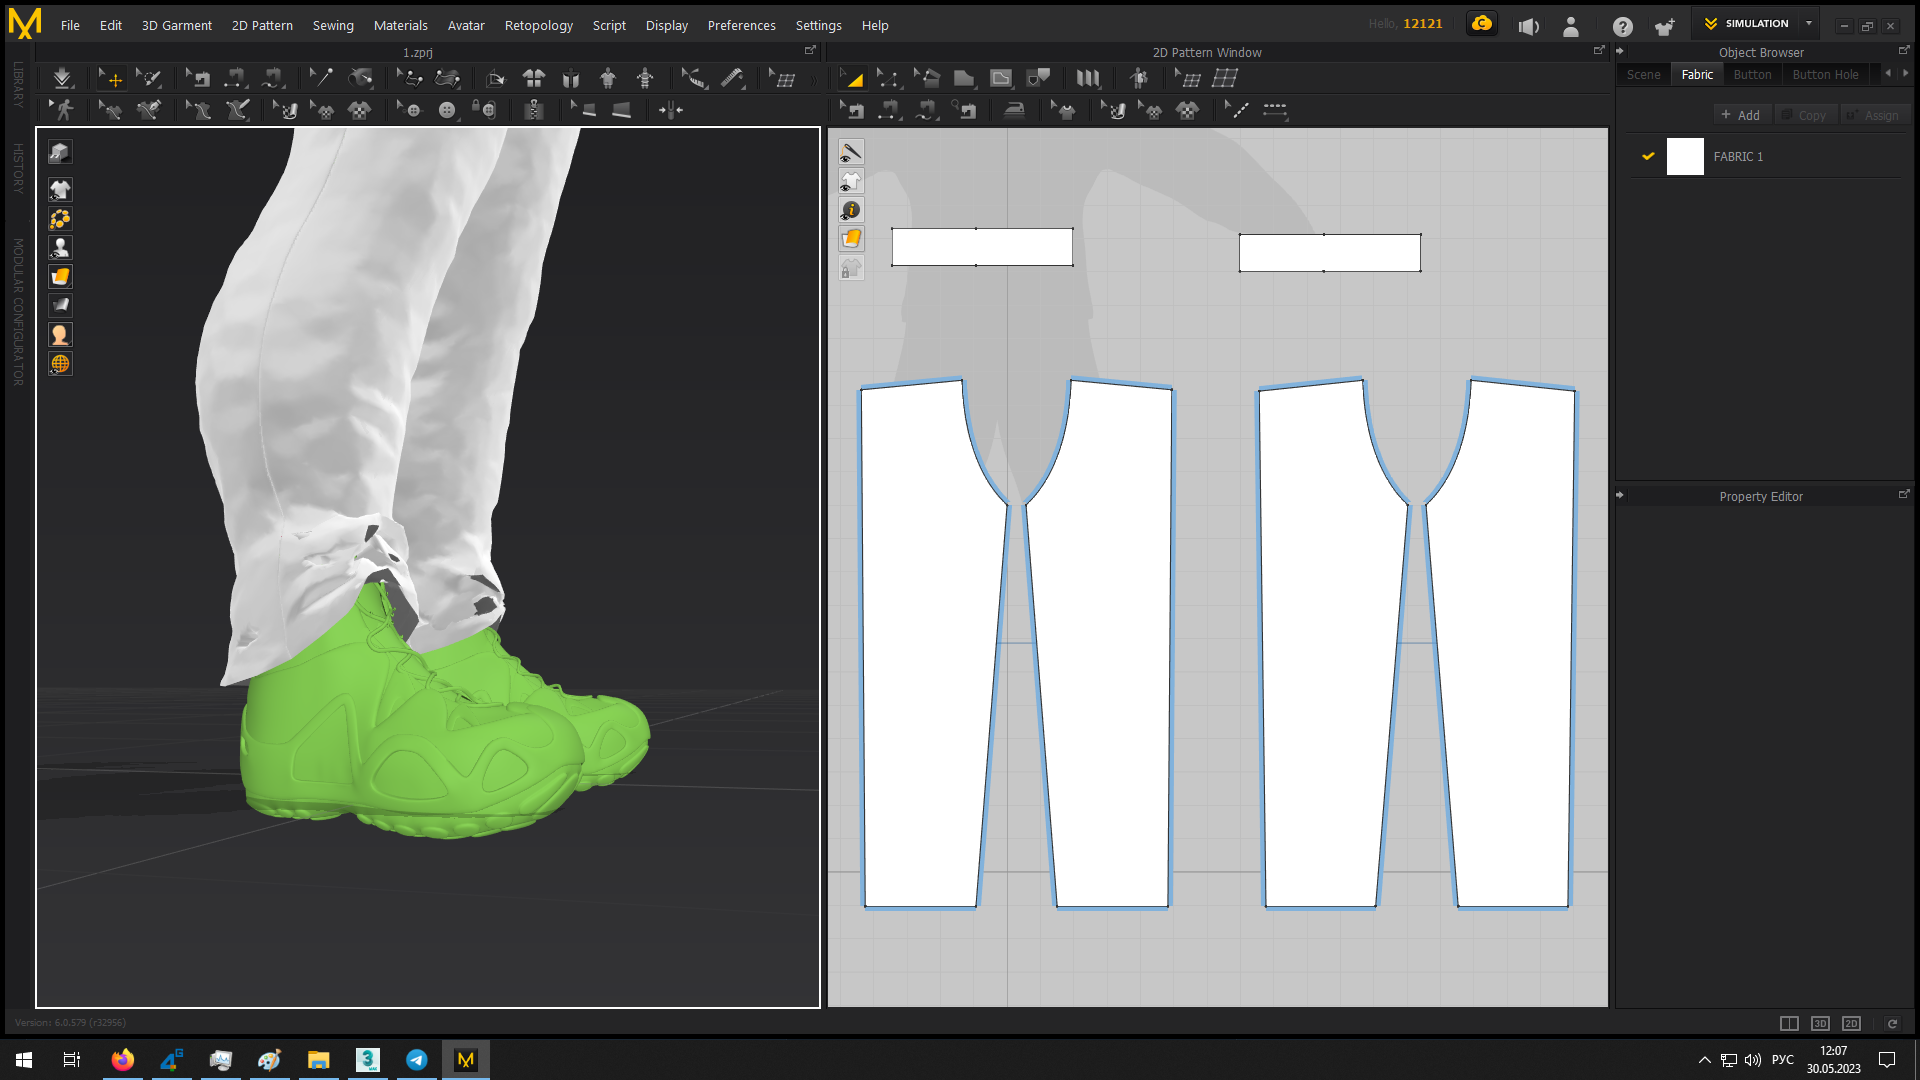Click the FABRIC 1 white color swatch
1920x1080 pixels.
(x=1685, y=157)
